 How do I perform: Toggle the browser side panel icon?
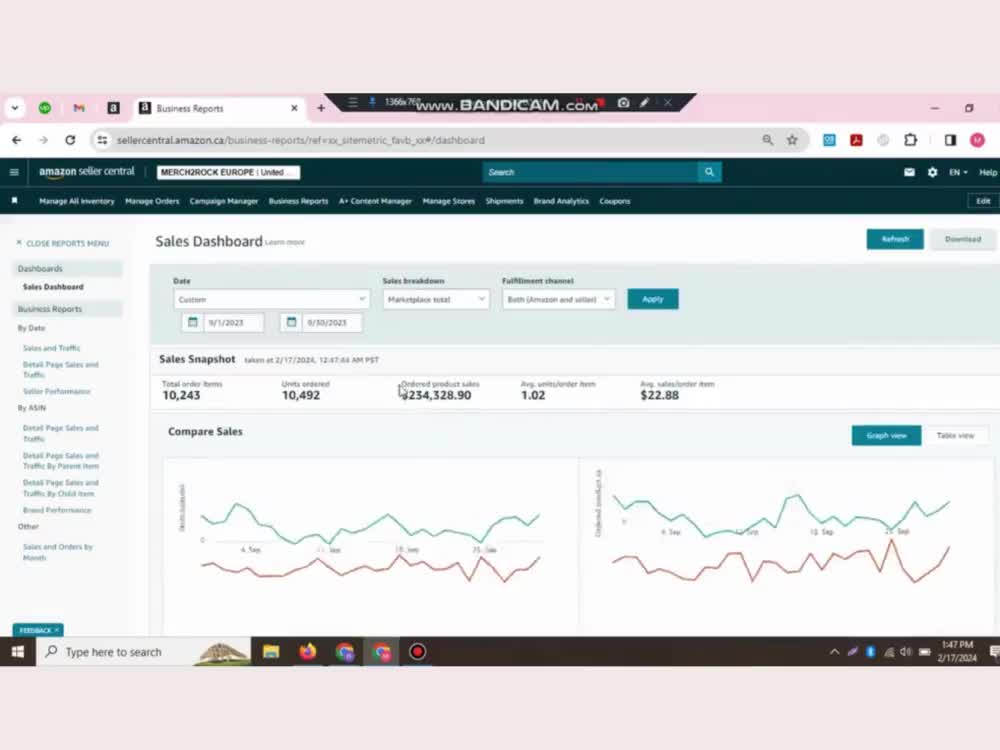point(950,140)
